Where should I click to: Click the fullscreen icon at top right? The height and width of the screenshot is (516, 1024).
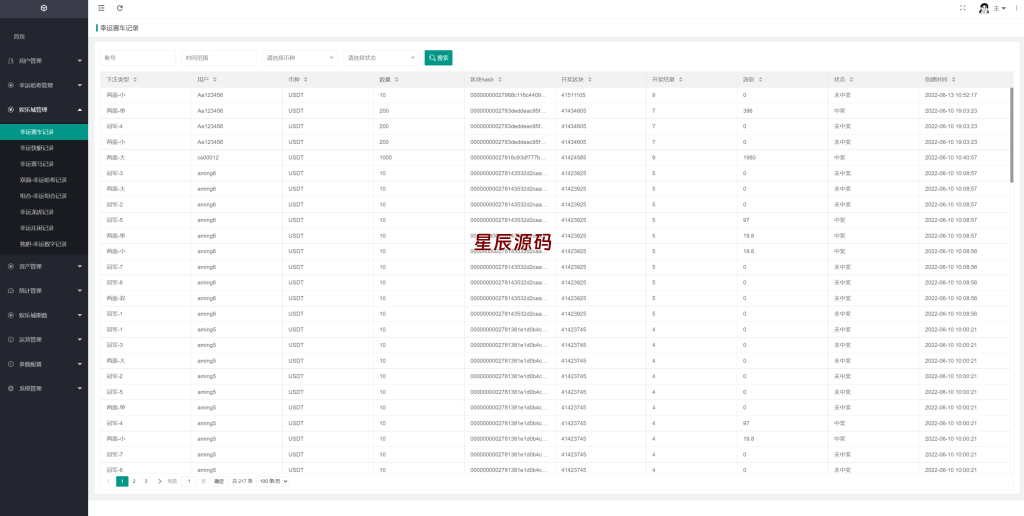click(x=963, y=8)
